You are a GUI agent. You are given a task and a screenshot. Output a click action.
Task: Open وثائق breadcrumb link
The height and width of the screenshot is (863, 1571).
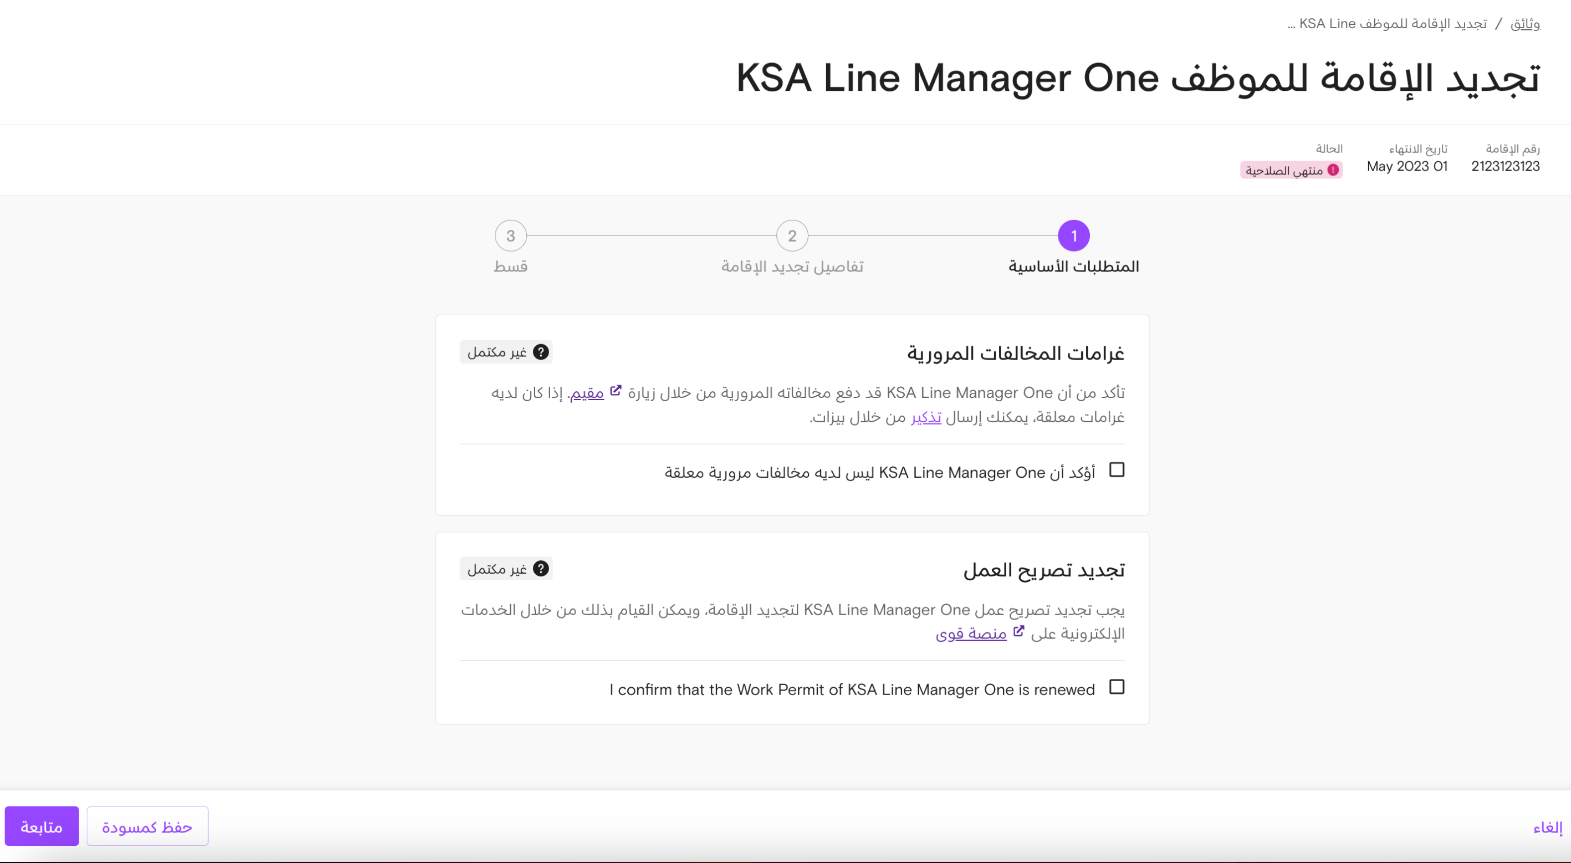coord(1525,24)
